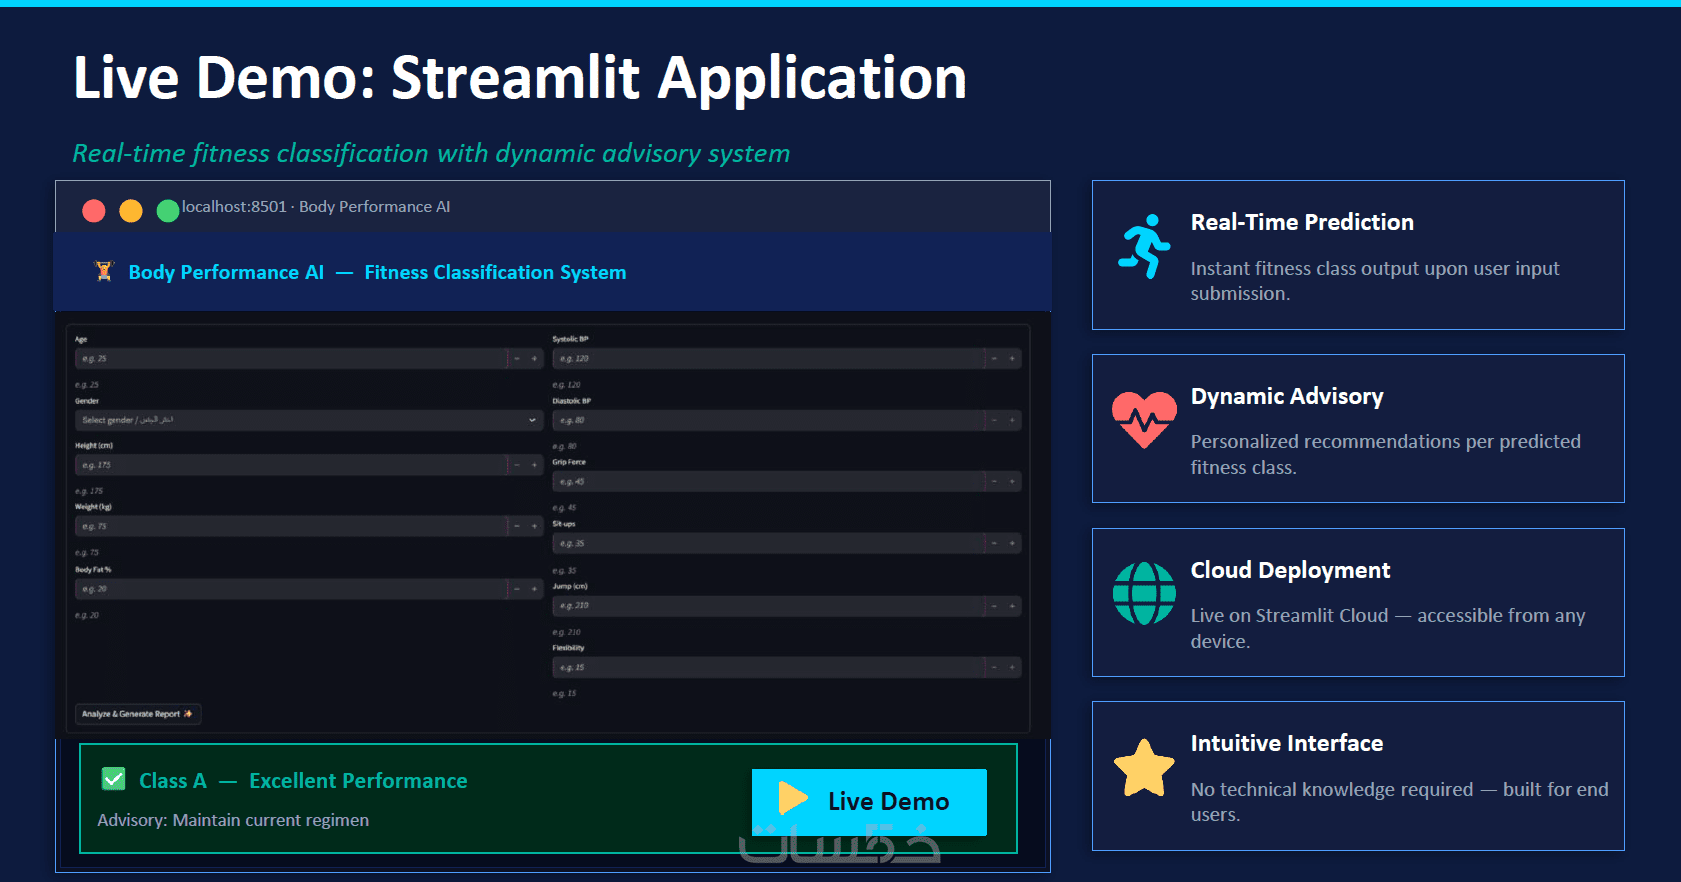Increase Body Fat % with the plus button
The height and width of the screenshot is (882, 1681).
pyautogui.click(x=534, y=589)
